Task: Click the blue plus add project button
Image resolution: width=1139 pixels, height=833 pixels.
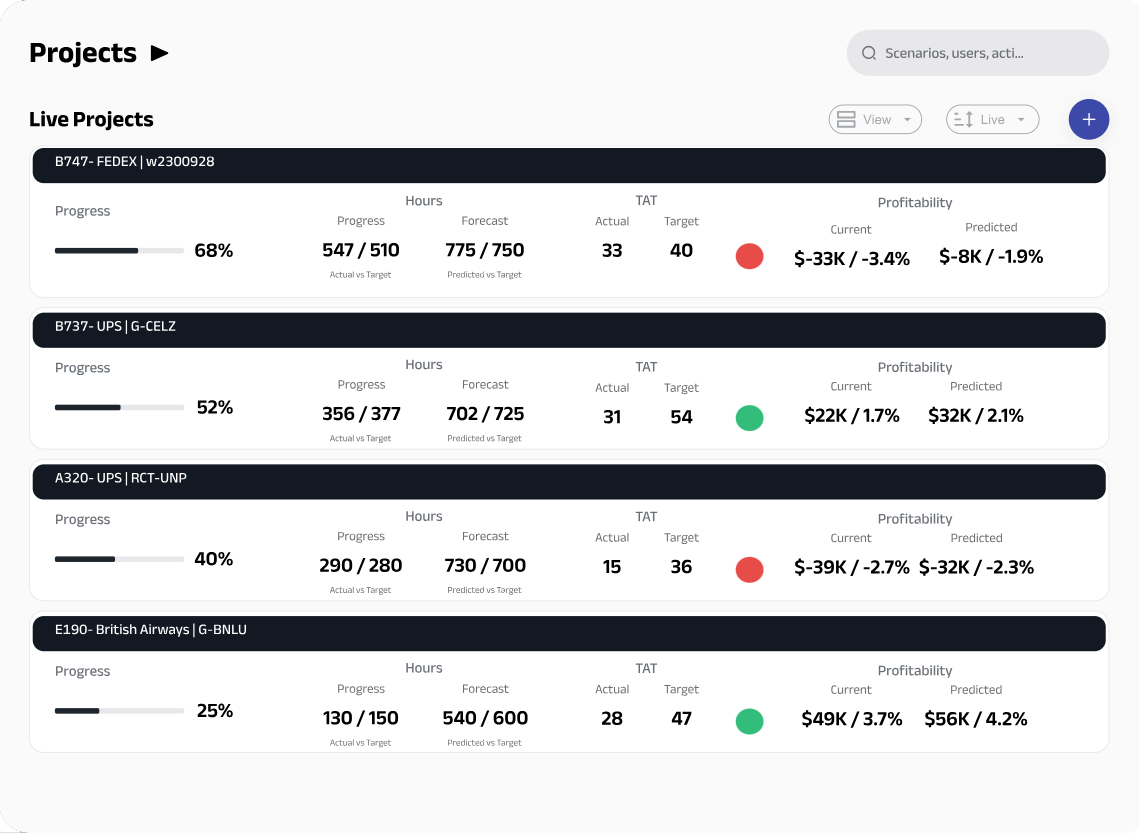Action: tap(1088, 120)
